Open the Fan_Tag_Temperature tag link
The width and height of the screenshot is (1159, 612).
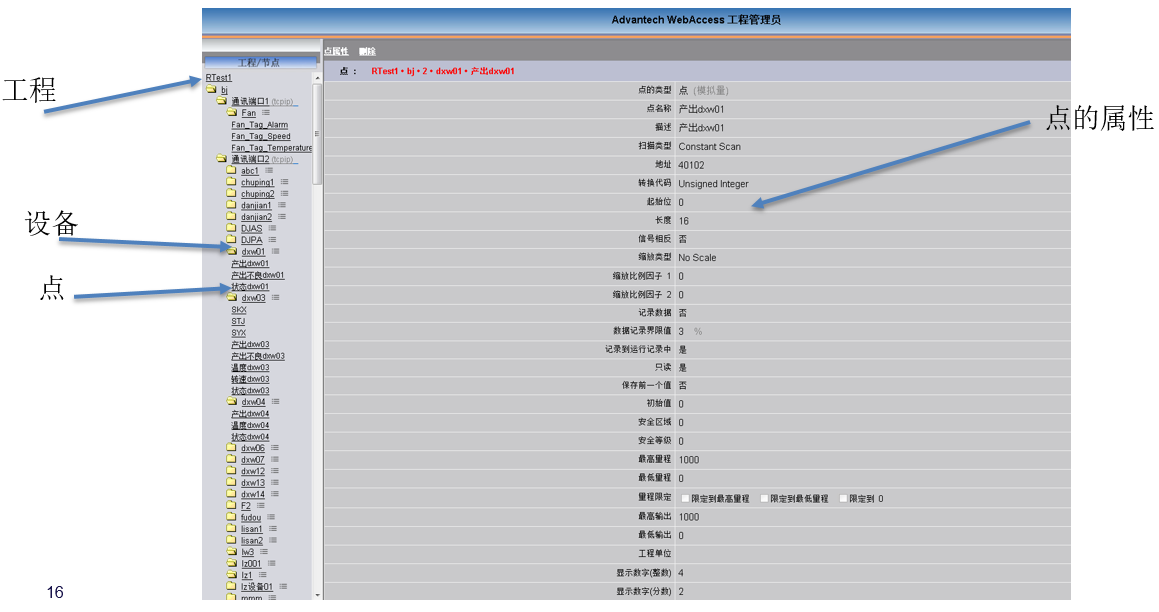click(x=271, y=148)
